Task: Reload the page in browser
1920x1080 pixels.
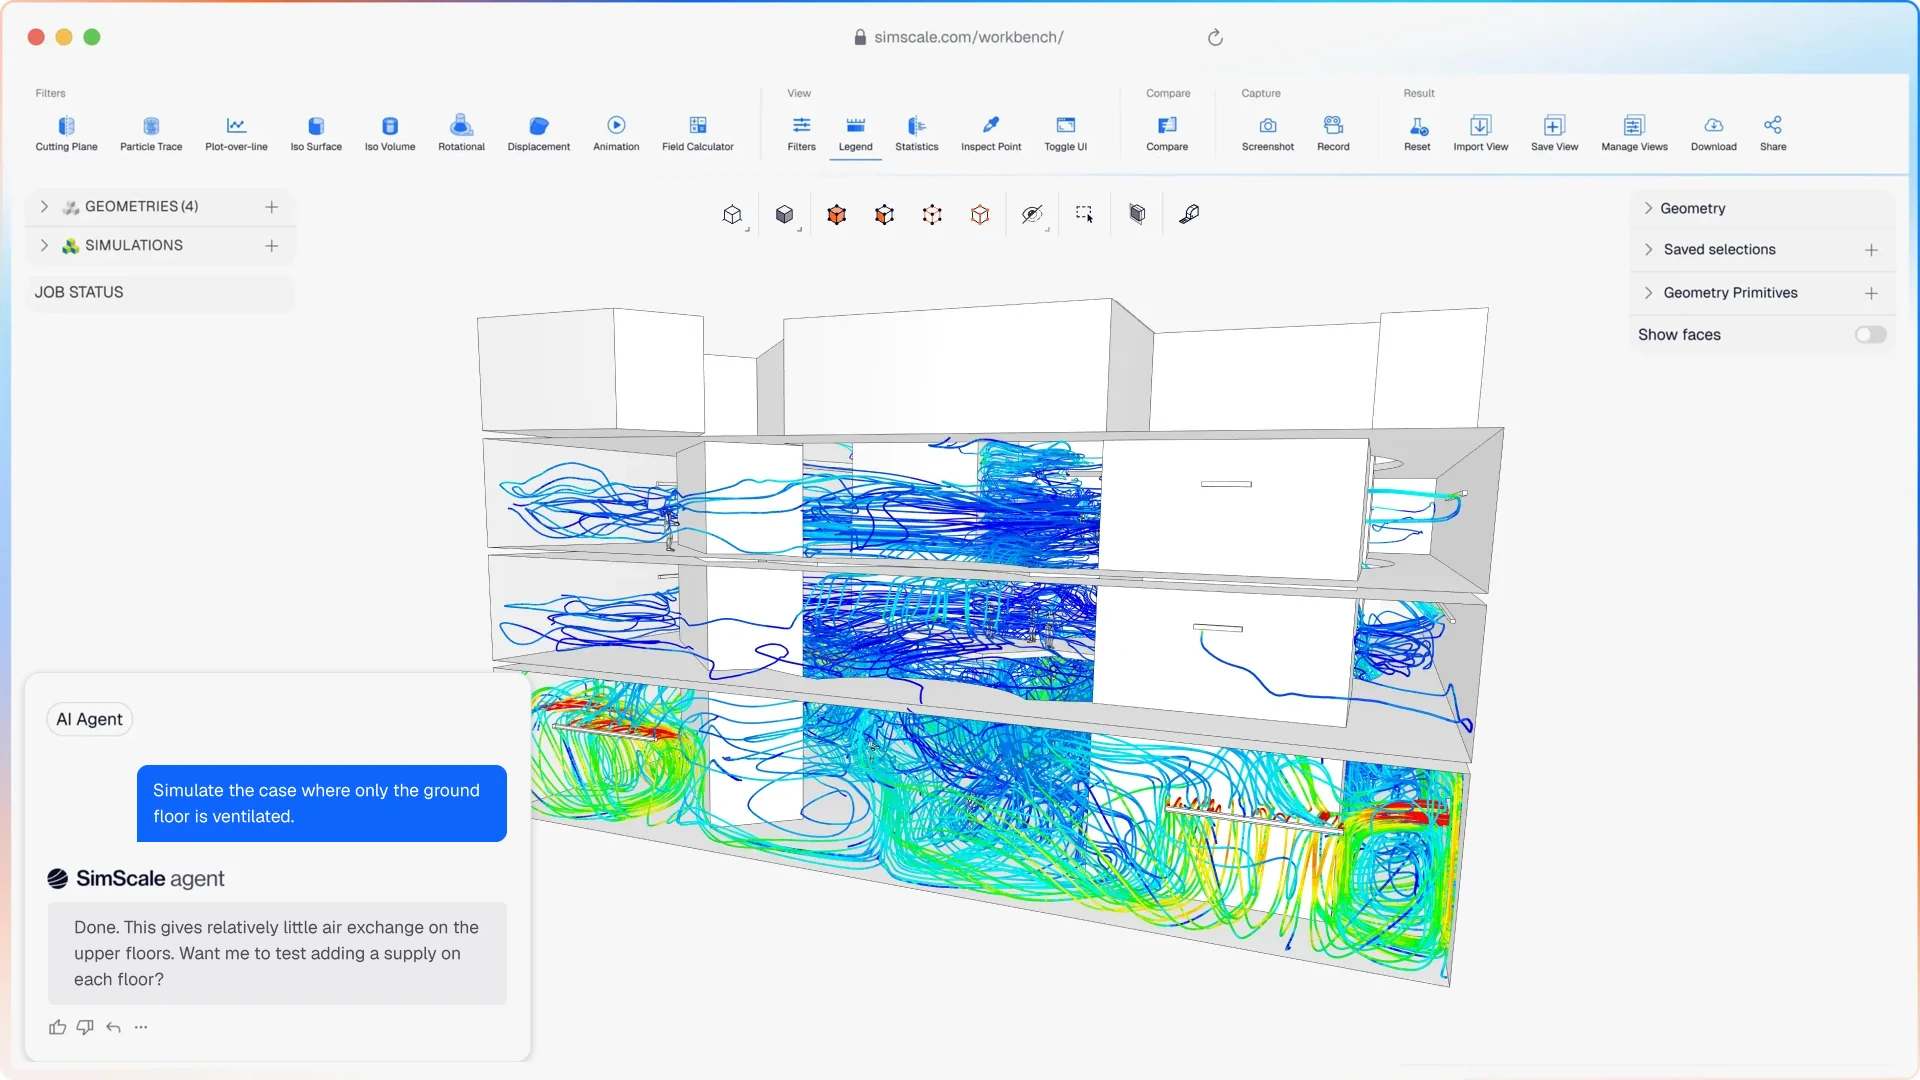Action: coord(1215,37)
